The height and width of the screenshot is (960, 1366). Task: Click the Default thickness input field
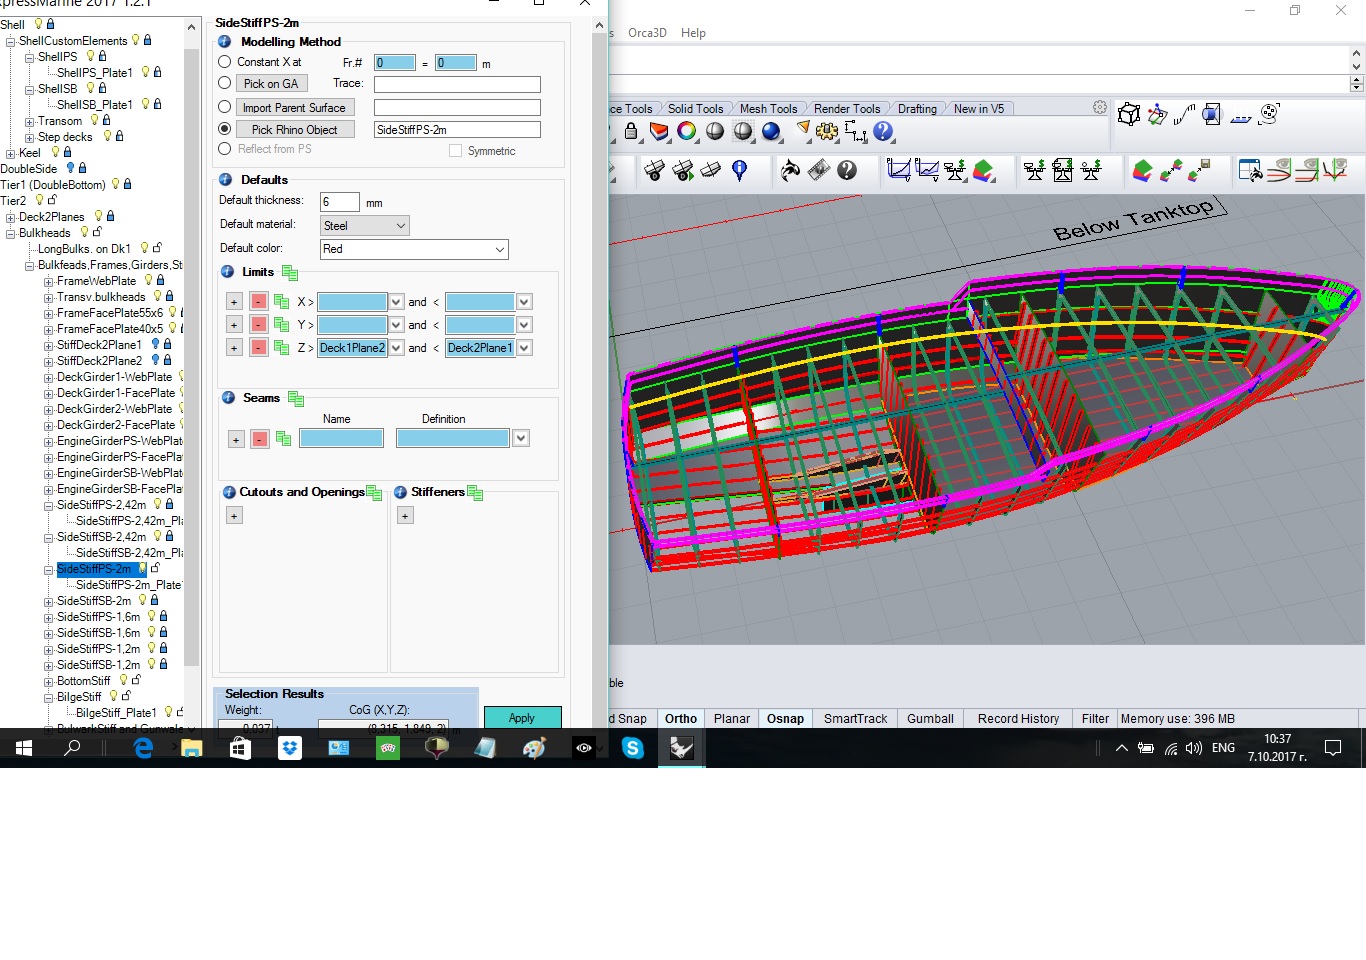coord(339,202)
